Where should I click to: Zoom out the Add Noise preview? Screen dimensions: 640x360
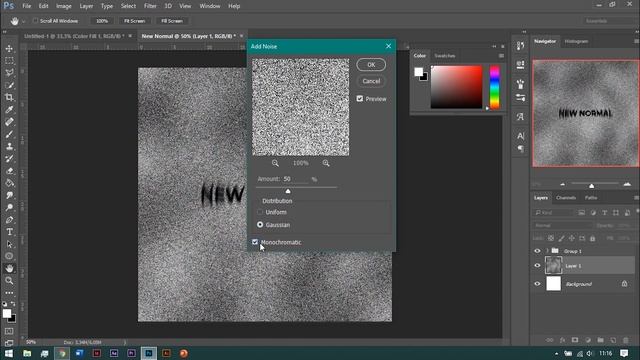[x=275, y=163]
